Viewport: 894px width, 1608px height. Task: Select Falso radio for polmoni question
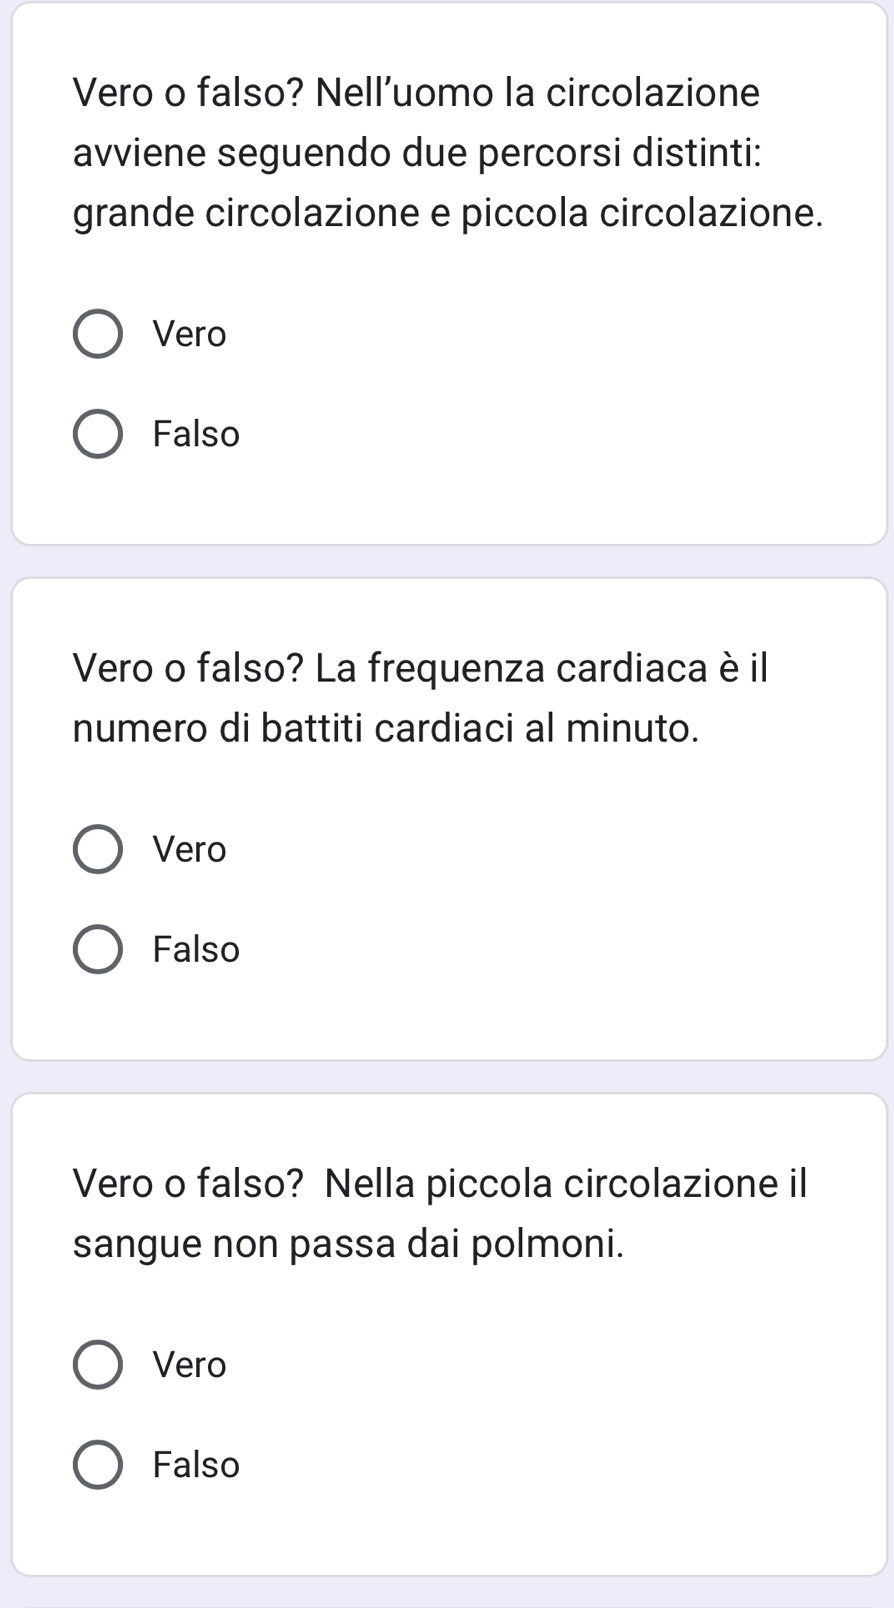(98, 1465)
